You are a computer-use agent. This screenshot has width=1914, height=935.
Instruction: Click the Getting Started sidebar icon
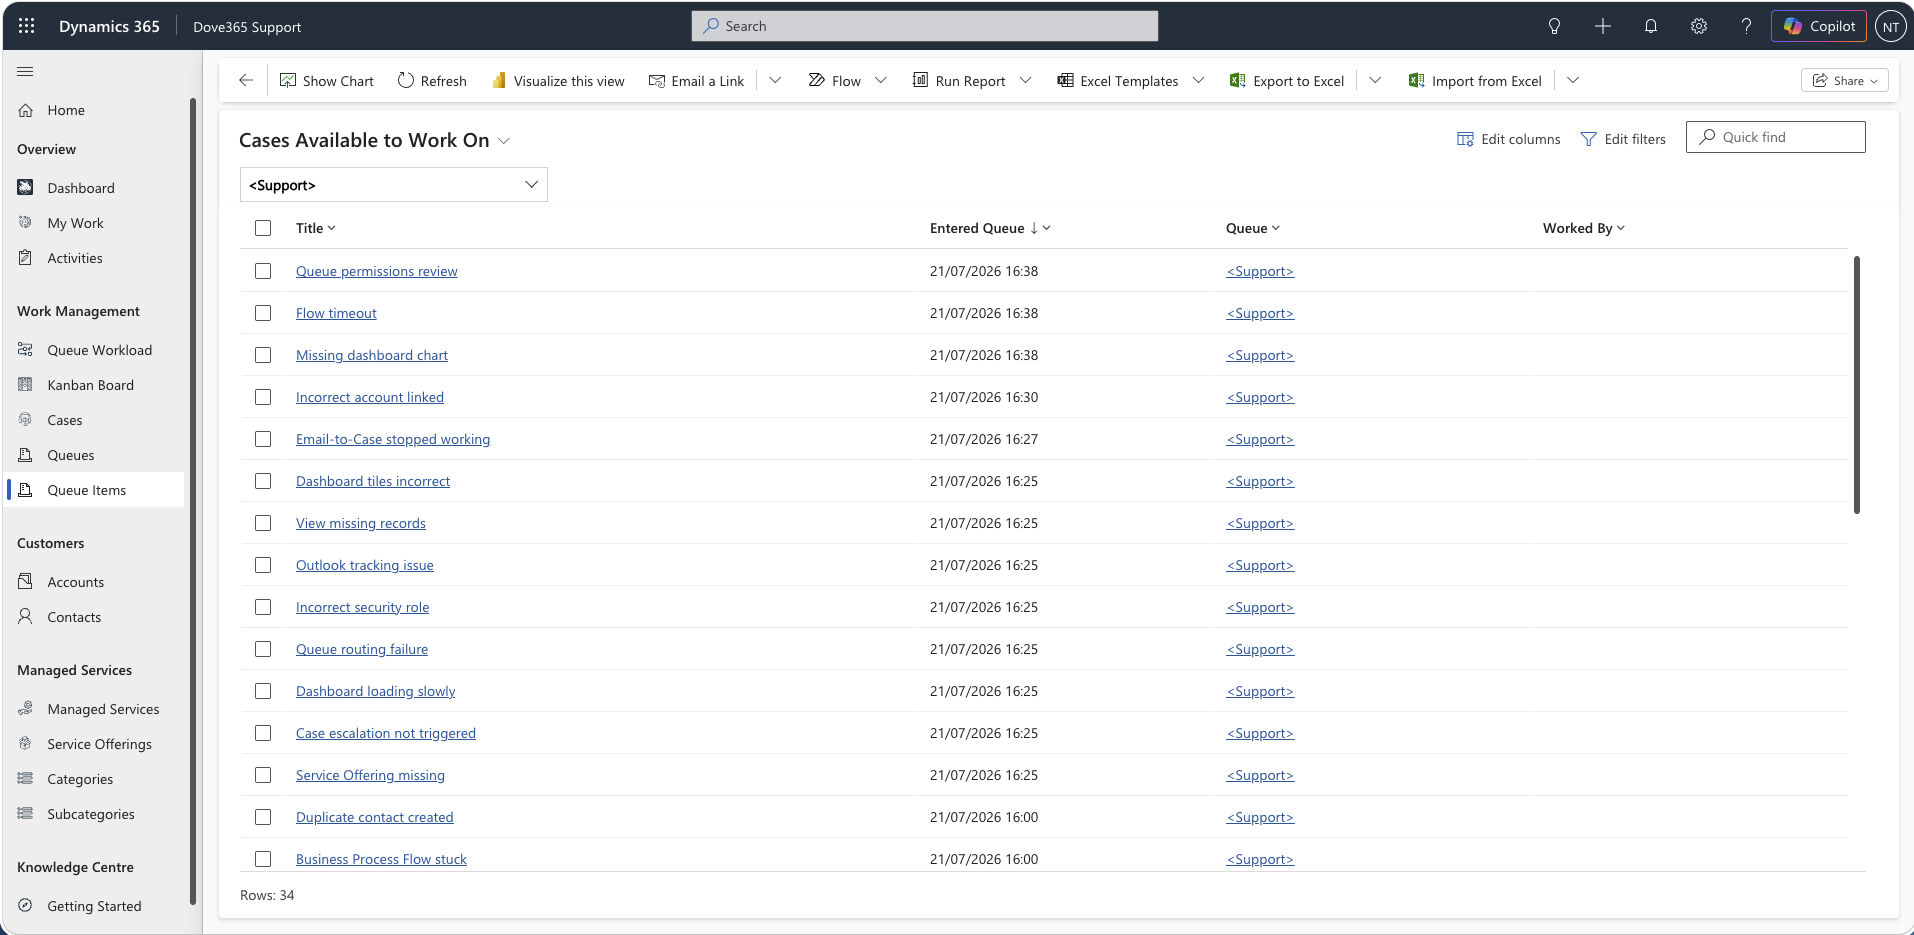pyautogui.click(x=26, y=905)
